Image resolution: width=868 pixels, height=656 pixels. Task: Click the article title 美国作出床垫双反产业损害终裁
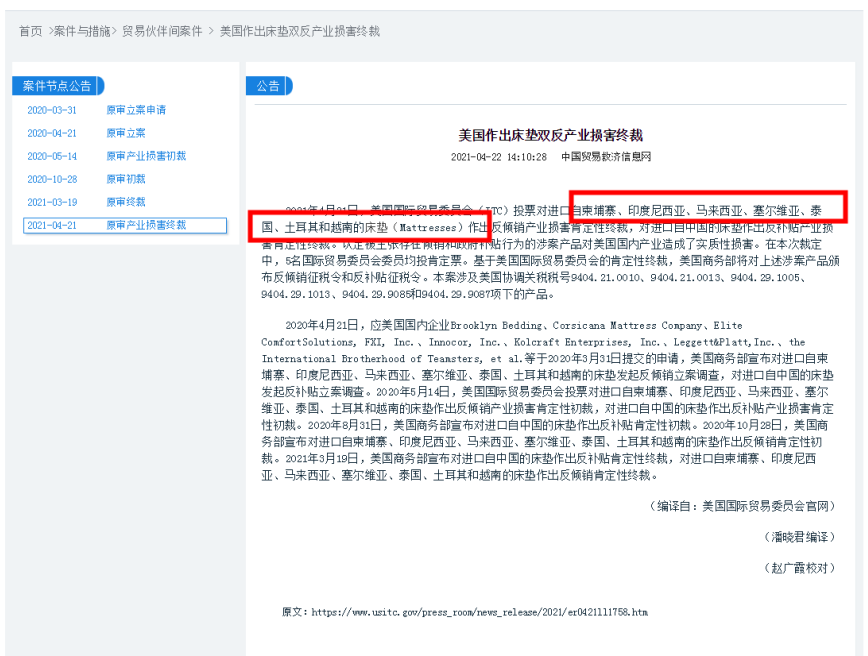click(551, 136)
